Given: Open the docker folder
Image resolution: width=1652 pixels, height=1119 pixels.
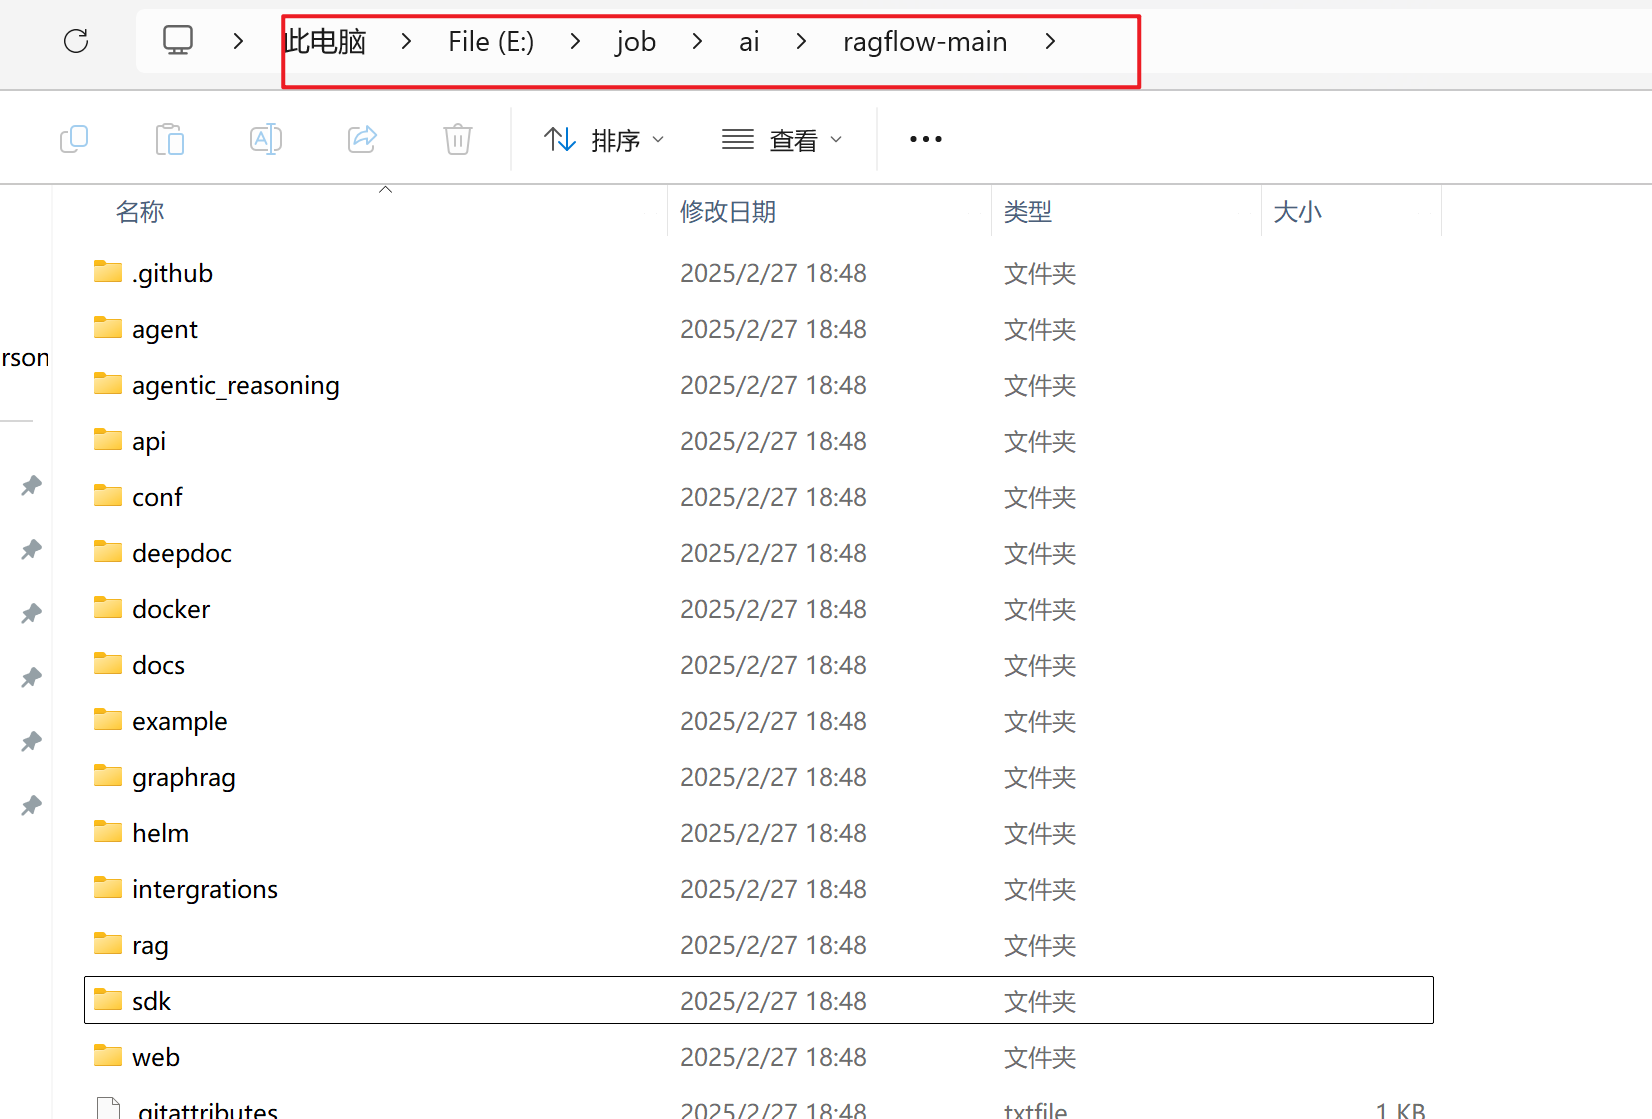Looking at the screenshot, I should (171, 608).
